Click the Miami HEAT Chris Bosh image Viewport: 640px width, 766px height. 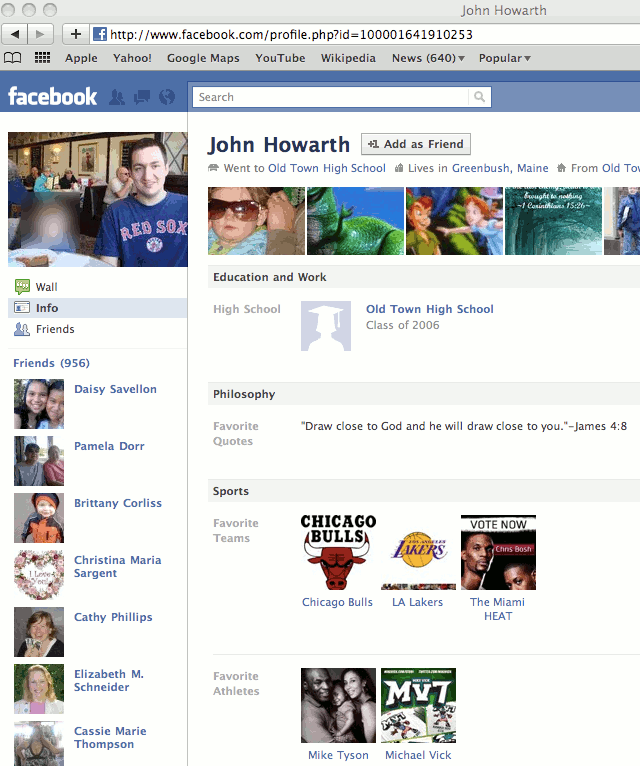tap(498, 552)
